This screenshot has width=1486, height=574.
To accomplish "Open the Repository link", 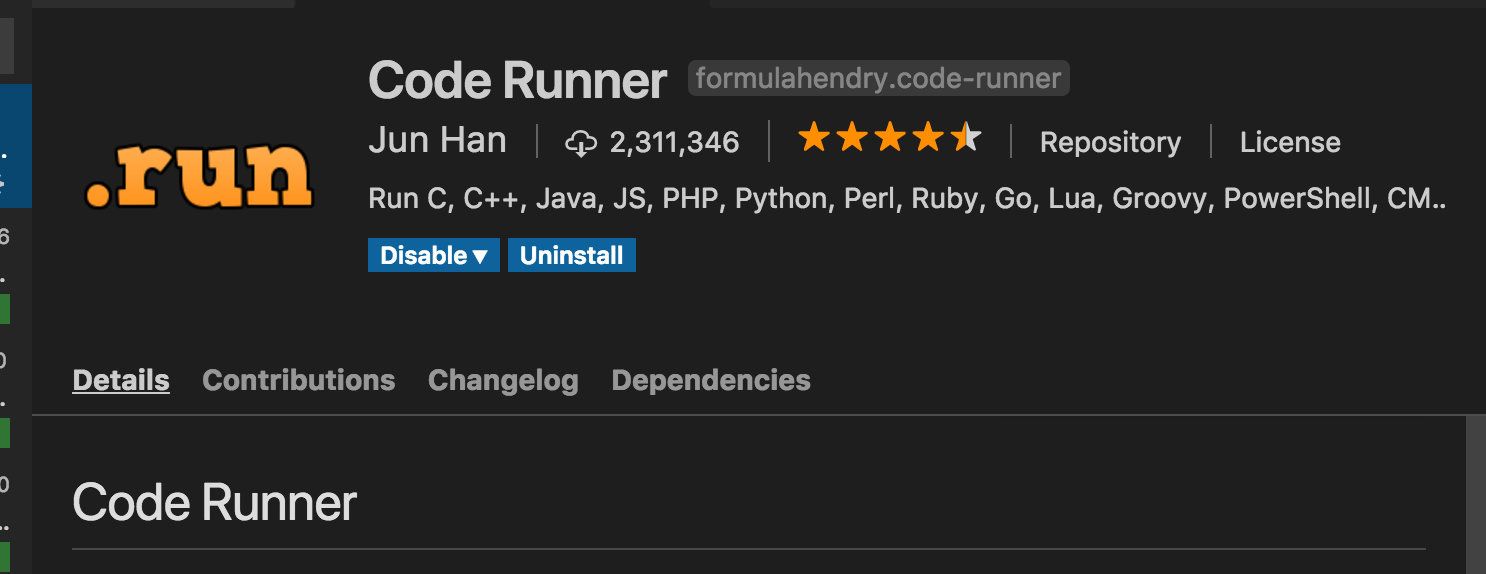I will coord(1110,143).
